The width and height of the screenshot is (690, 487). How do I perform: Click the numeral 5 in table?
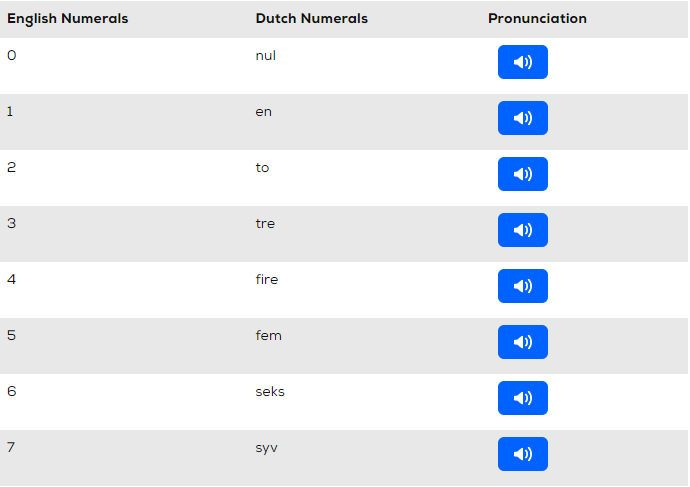(11, 335)
